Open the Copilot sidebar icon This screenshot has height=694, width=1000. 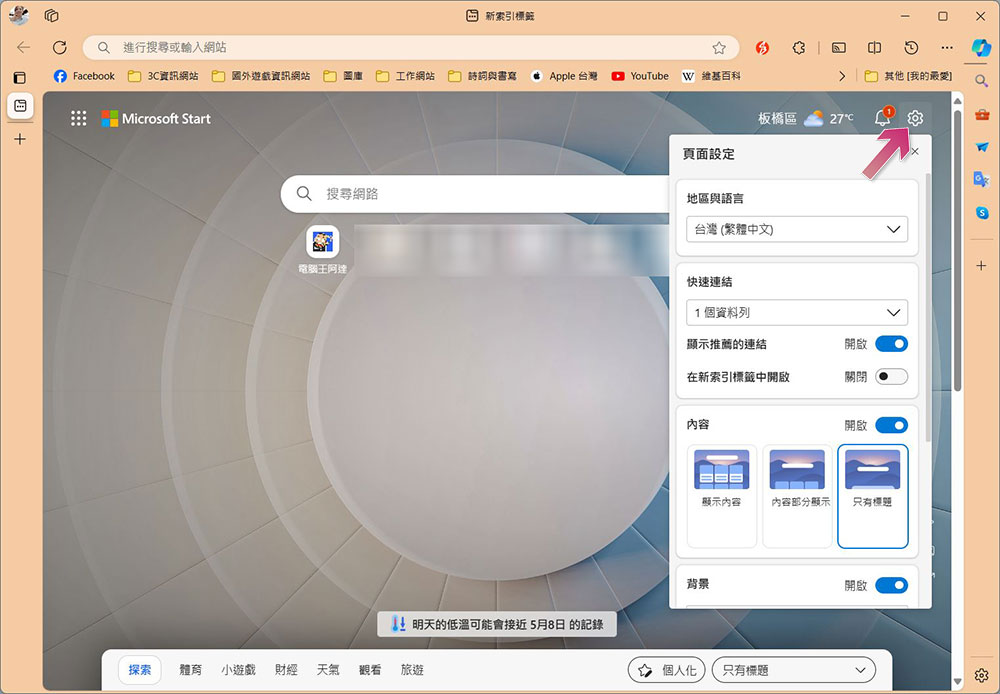pos(981,48)
